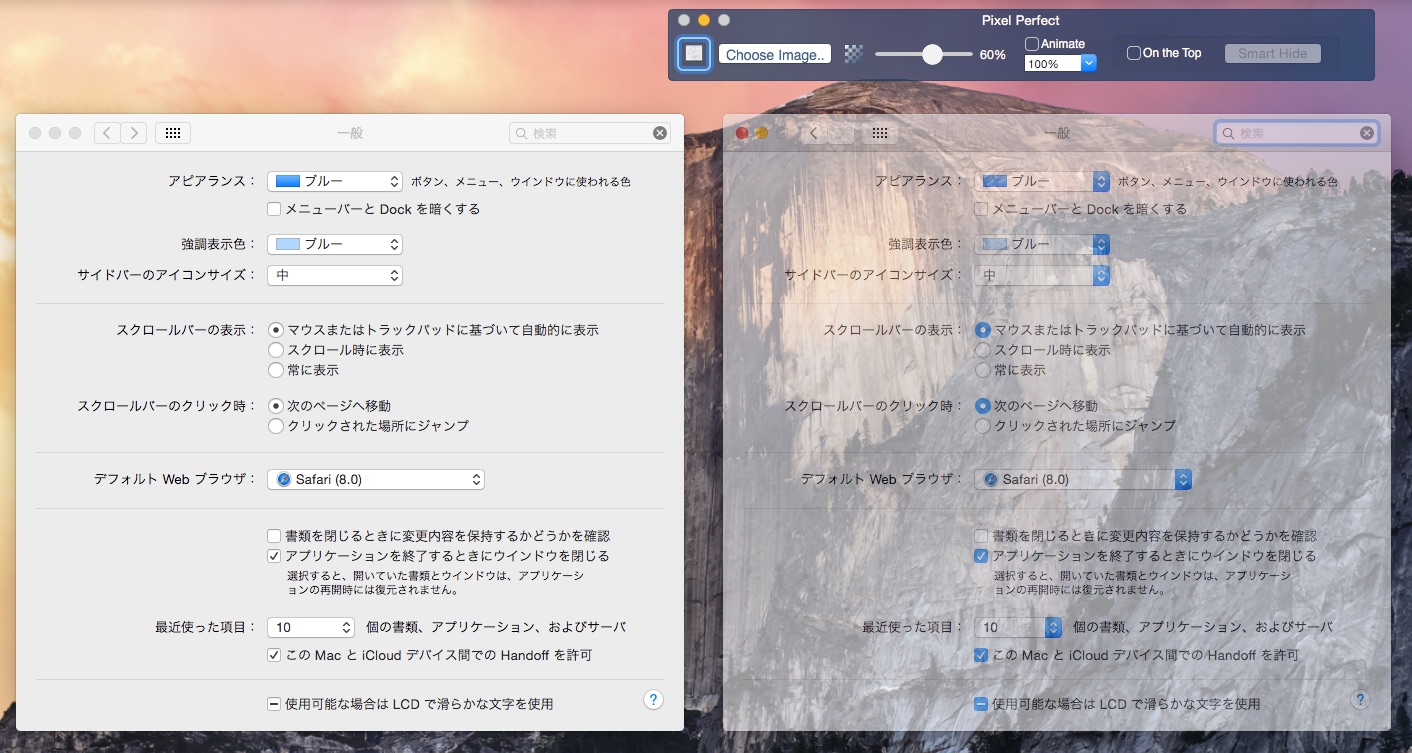Clear search in the translucent right window
Image resolution: width=1412 pixels, height=753 pixels.
(1367, 133)
